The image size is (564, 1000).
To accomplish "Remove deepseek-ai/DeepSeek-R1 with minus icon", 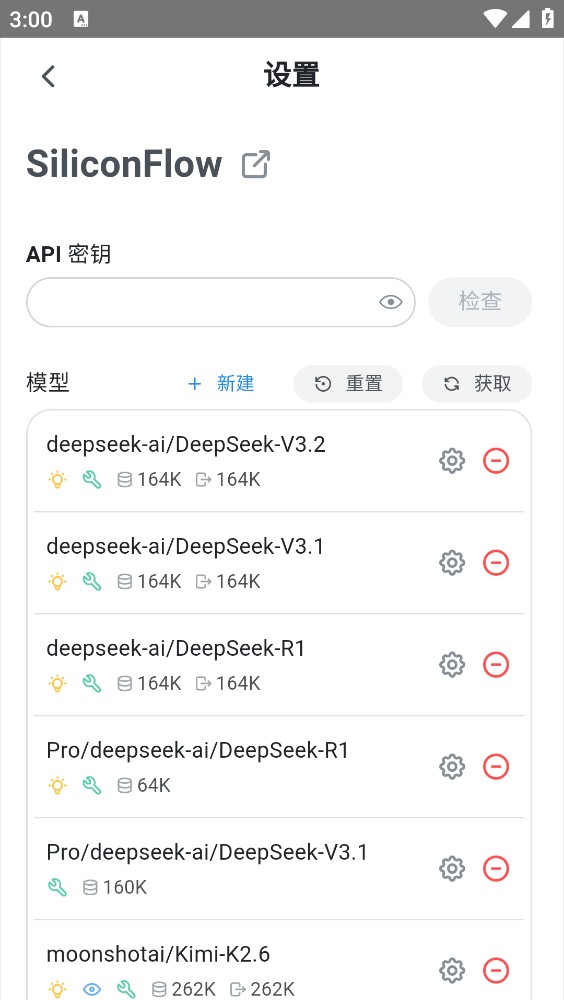I will coord(496,665).
